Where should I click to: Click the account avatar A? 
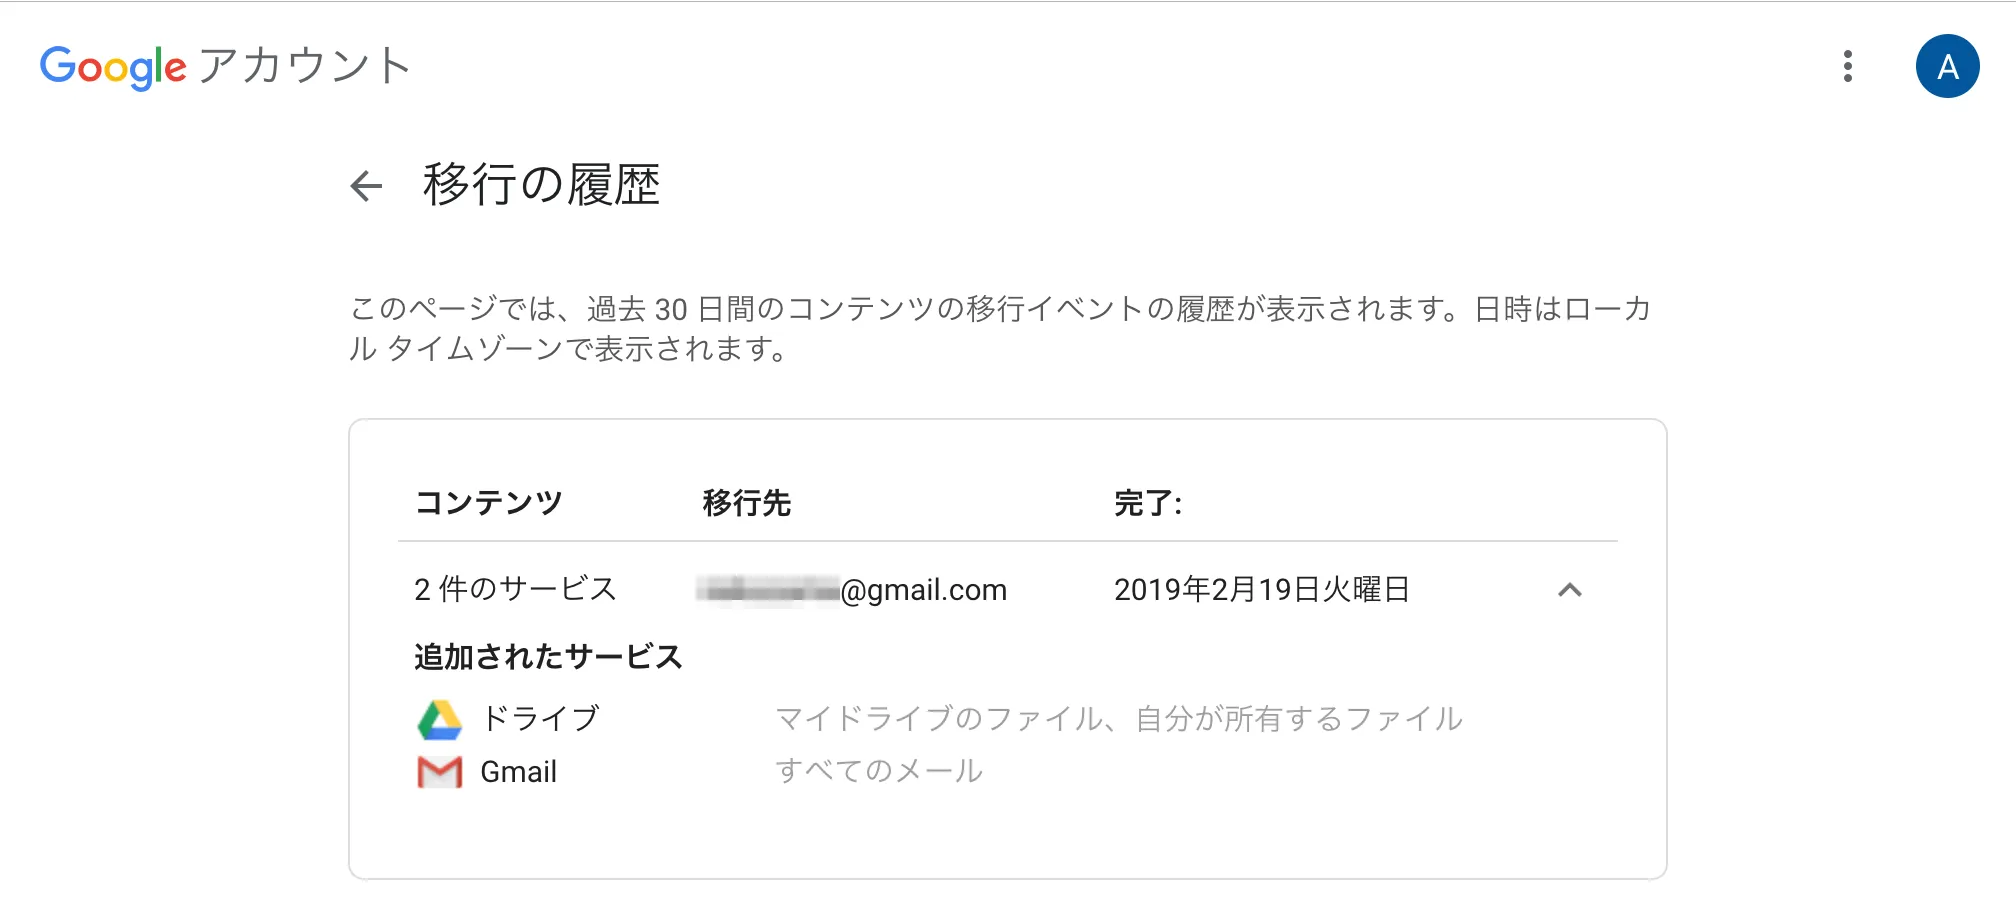(x=1947, y=67)
